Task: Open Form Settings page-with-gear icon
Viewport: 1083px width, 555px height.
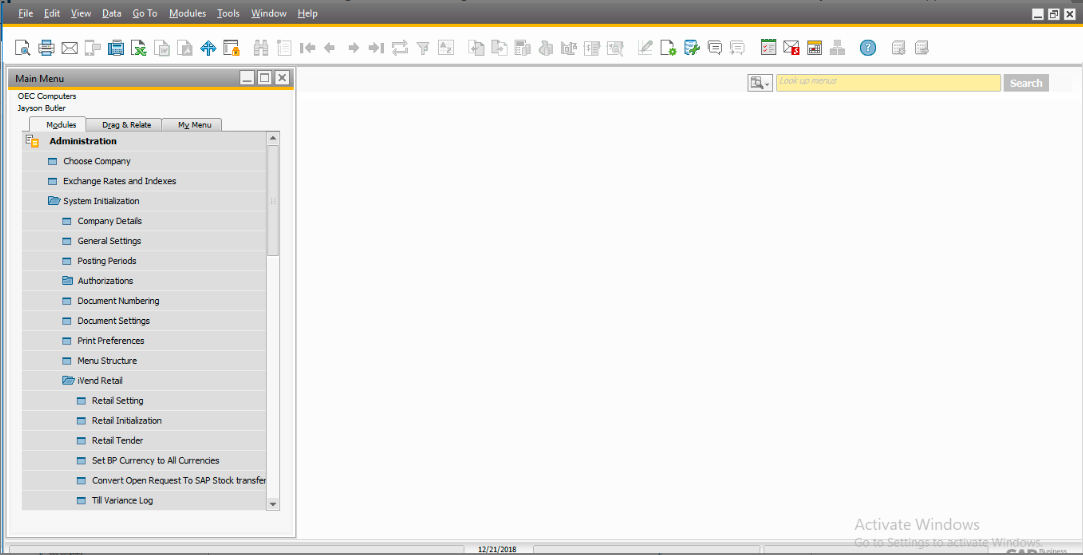Action: point(668,48)
